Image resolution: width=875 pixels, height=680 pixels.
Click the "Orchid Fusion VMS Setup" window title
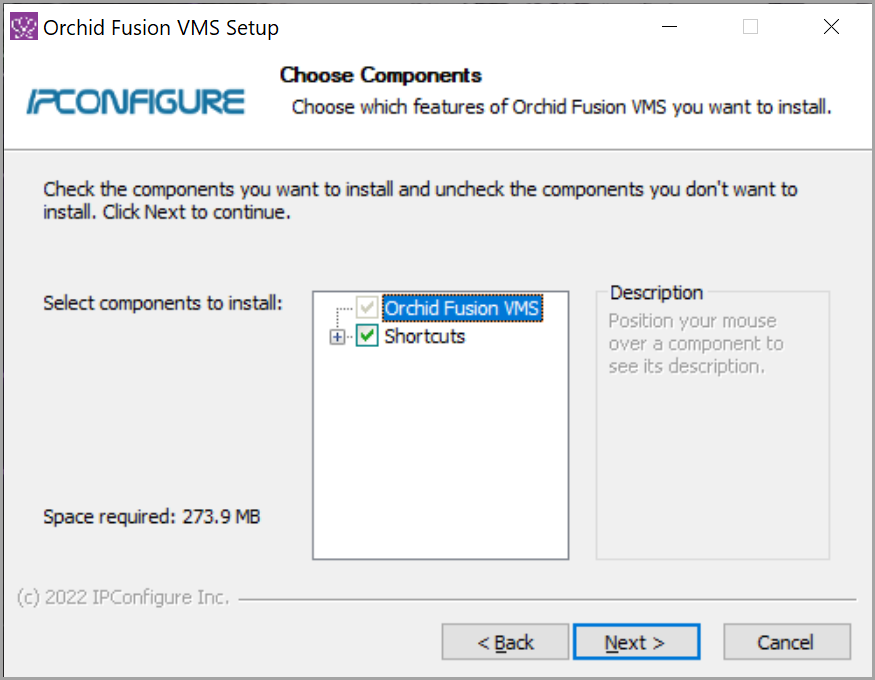coord(161,28)
